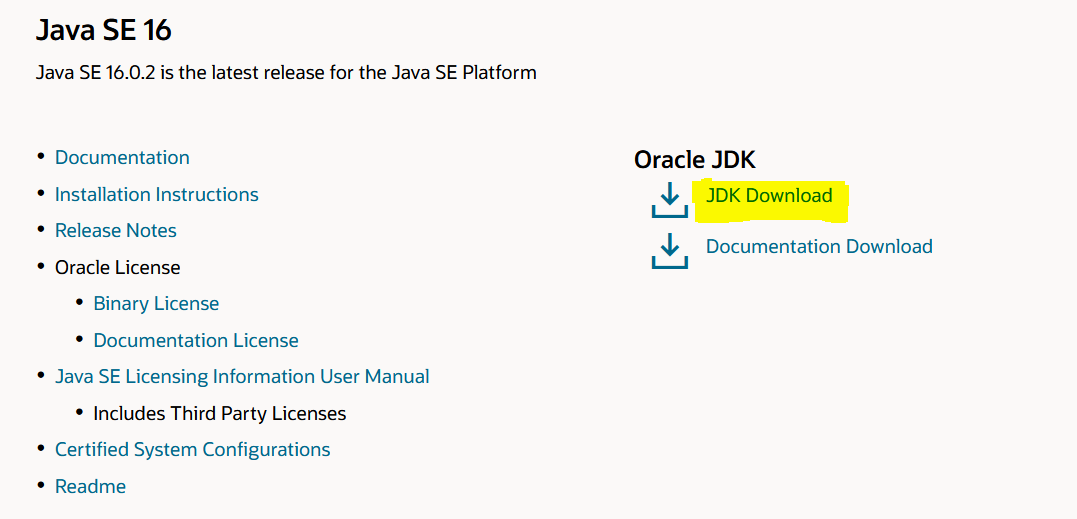Open the highlighted JDK Download link

(769, 196)
